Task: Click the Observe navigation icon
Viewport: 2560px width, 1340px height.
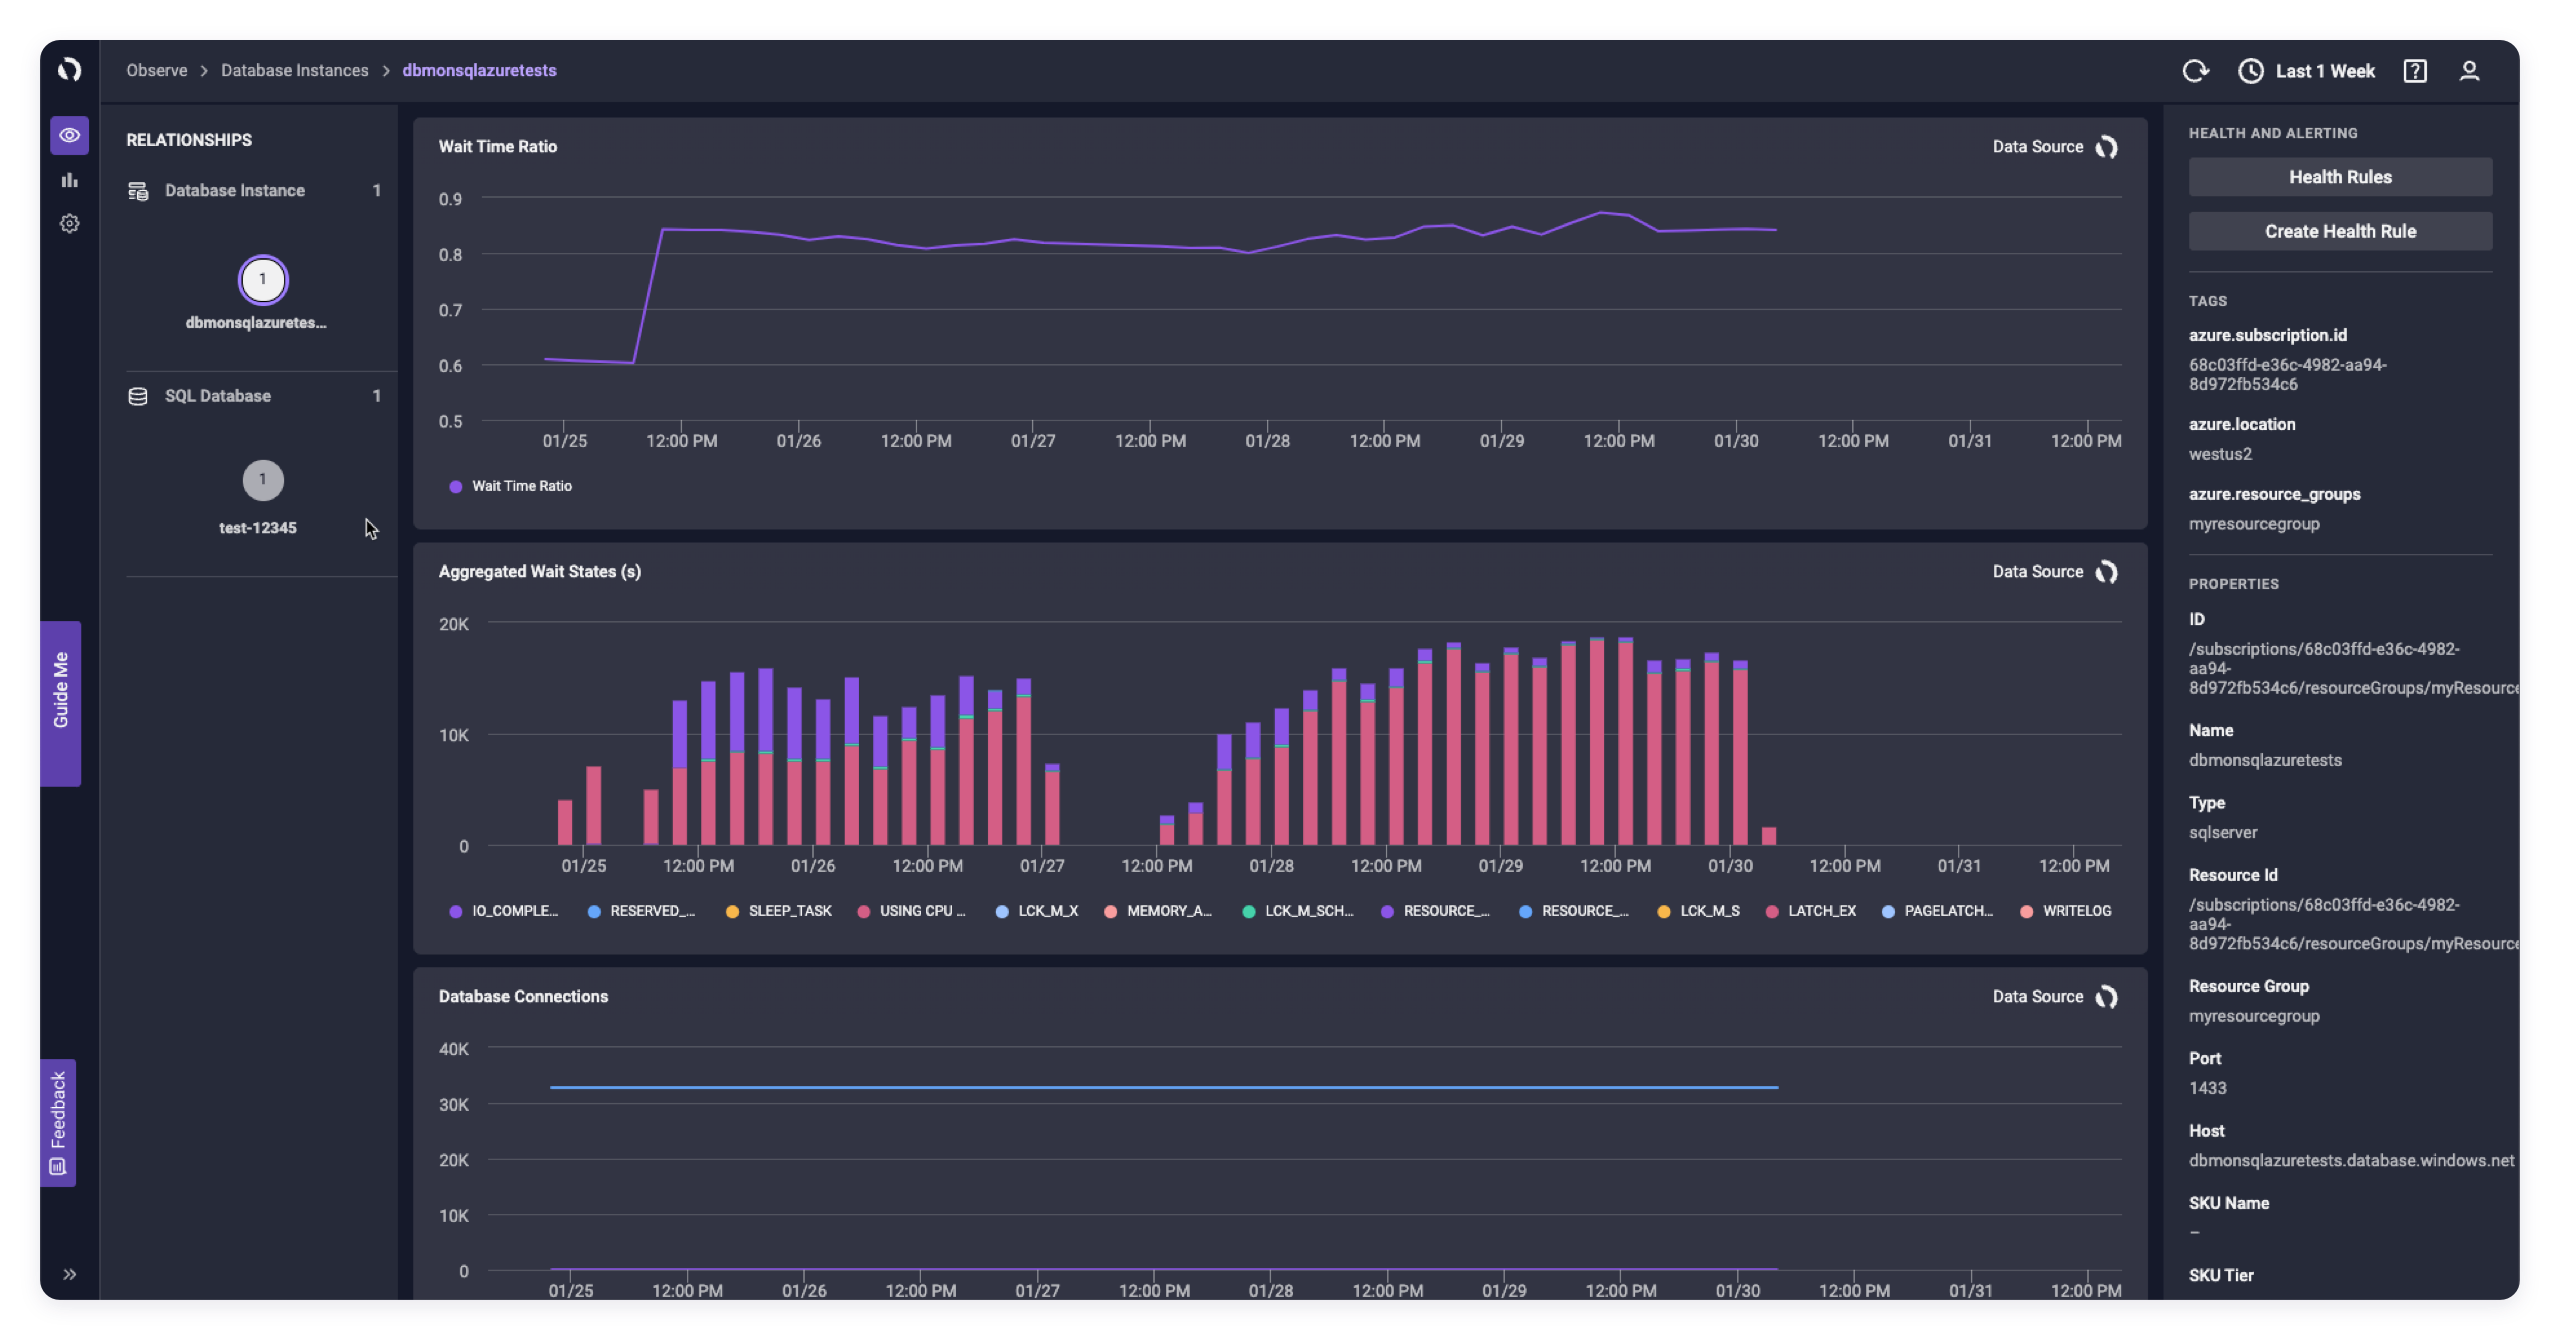Action: point(69,134)
